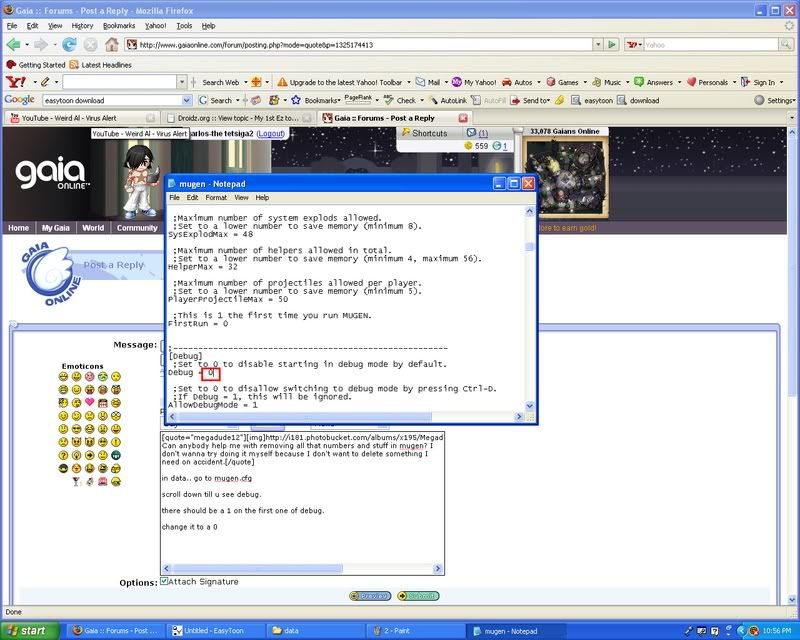The image size is (800, 640).
Task: Click the Yahoo search magnifier icon
Action: [785, 45]
